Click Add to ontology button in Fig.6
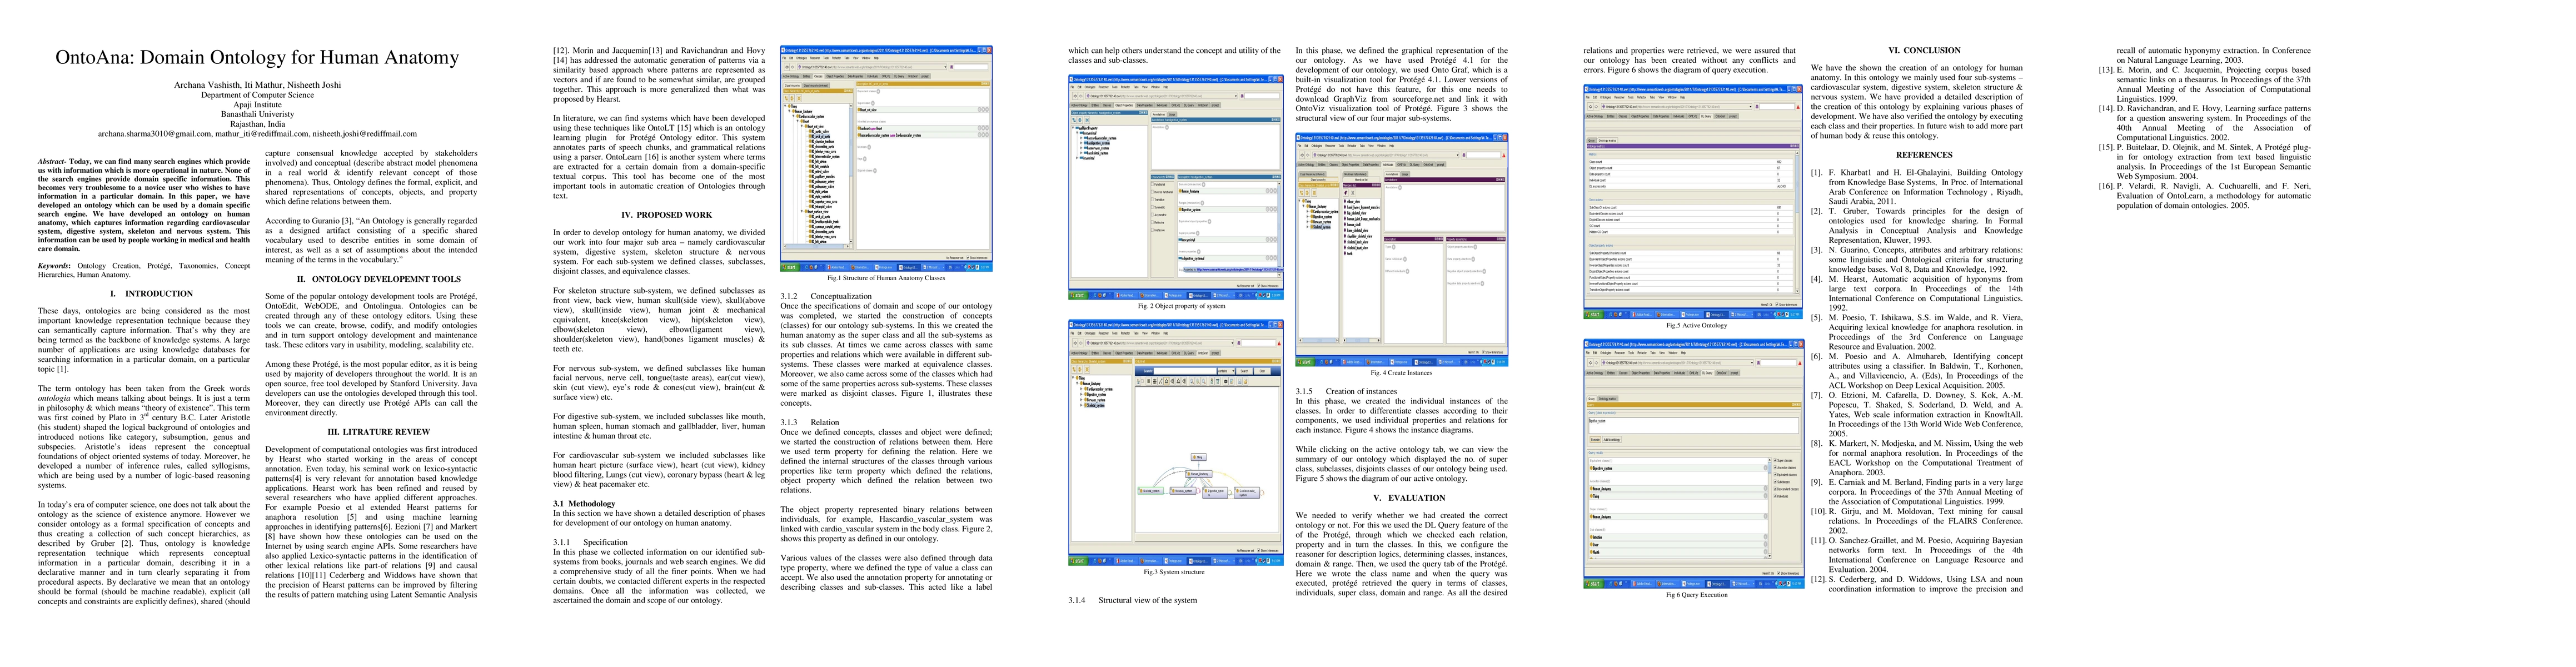This screenshot has width=2576, height=667. (x=1611, y=440)
